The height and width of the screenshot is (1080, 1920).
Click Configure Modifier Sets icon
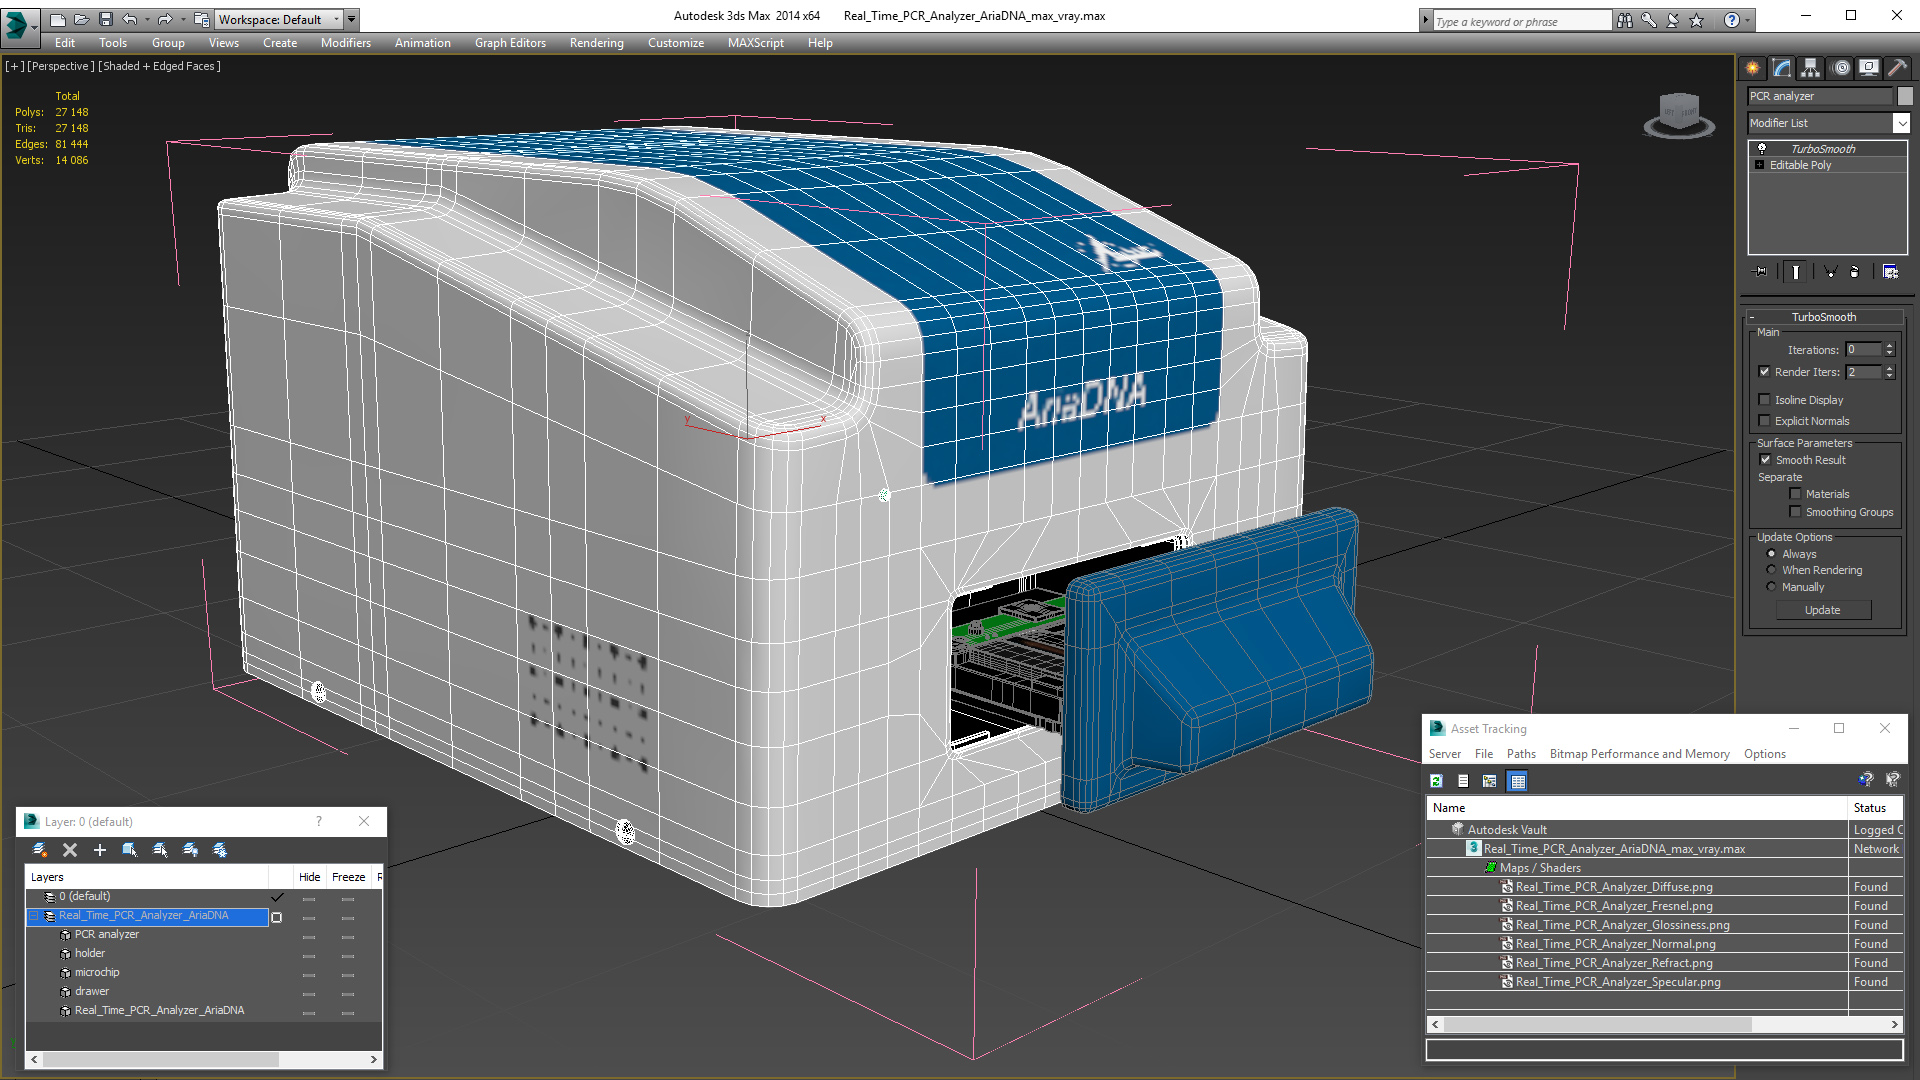coord(1890,272)
